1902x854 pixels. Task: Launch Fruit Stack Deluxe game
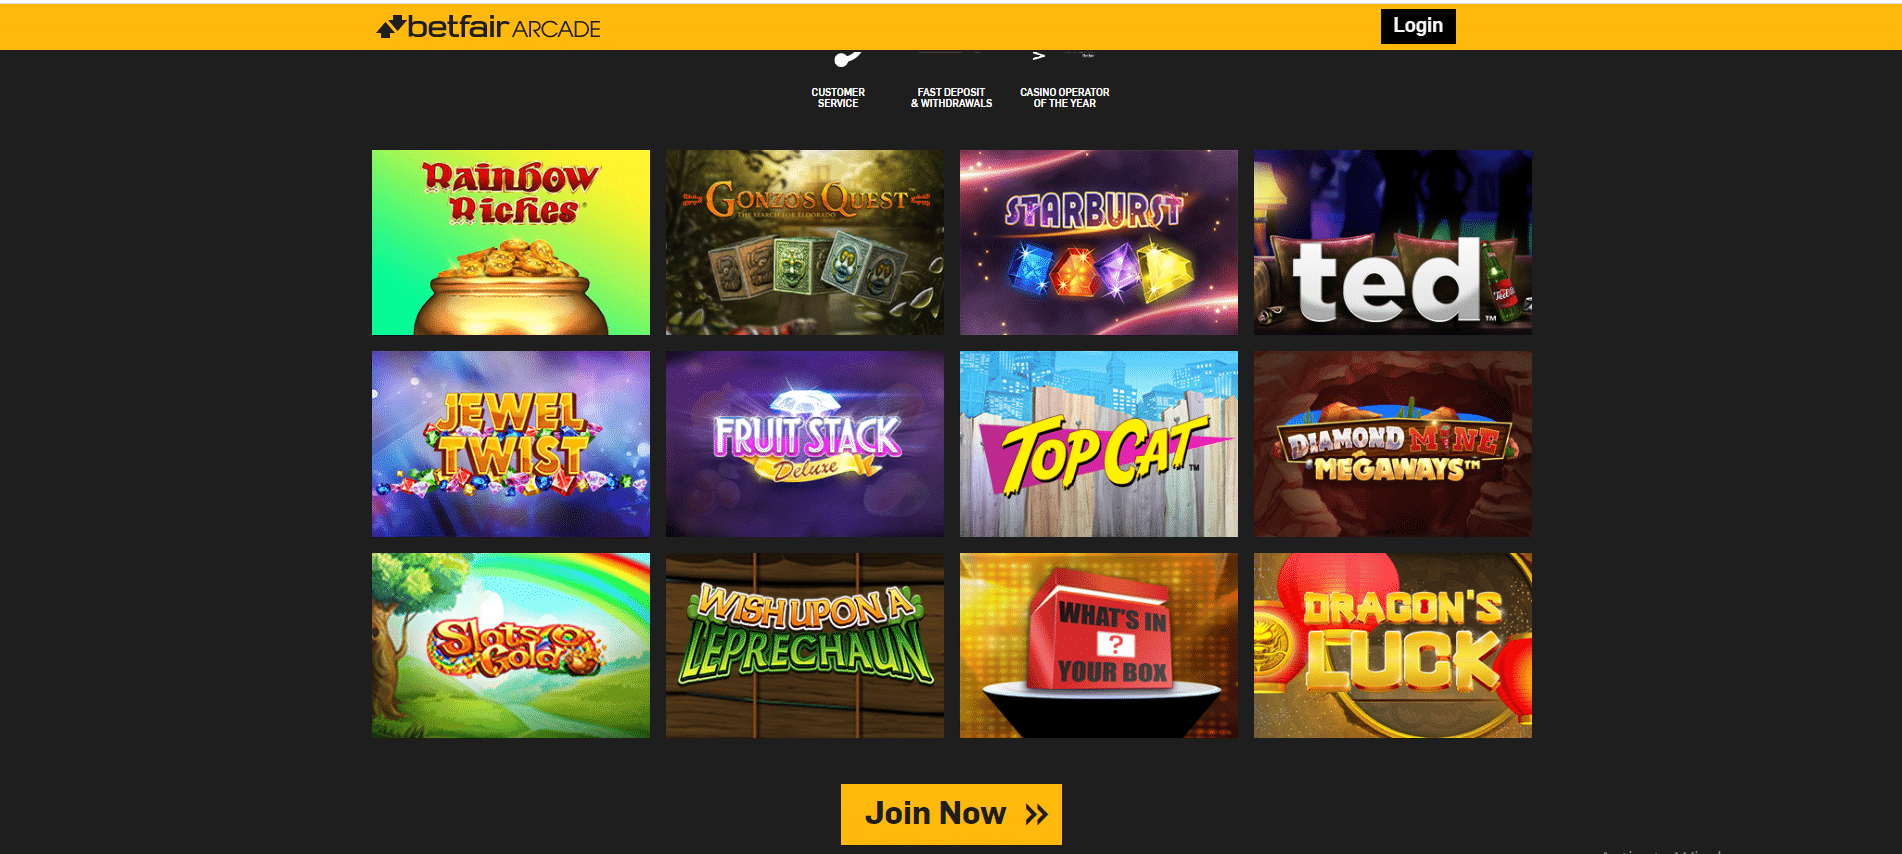tap(805, 444)
